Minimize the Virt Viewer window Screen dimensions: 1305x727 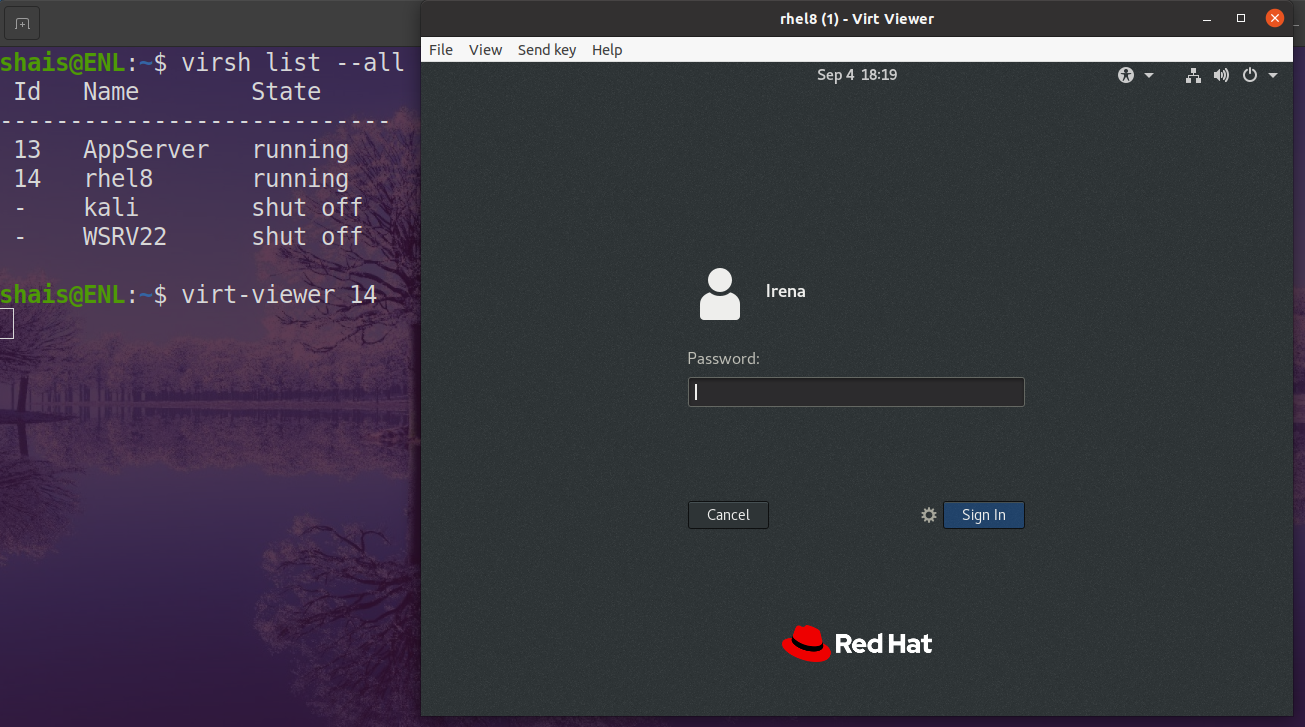click(1207, 18)
